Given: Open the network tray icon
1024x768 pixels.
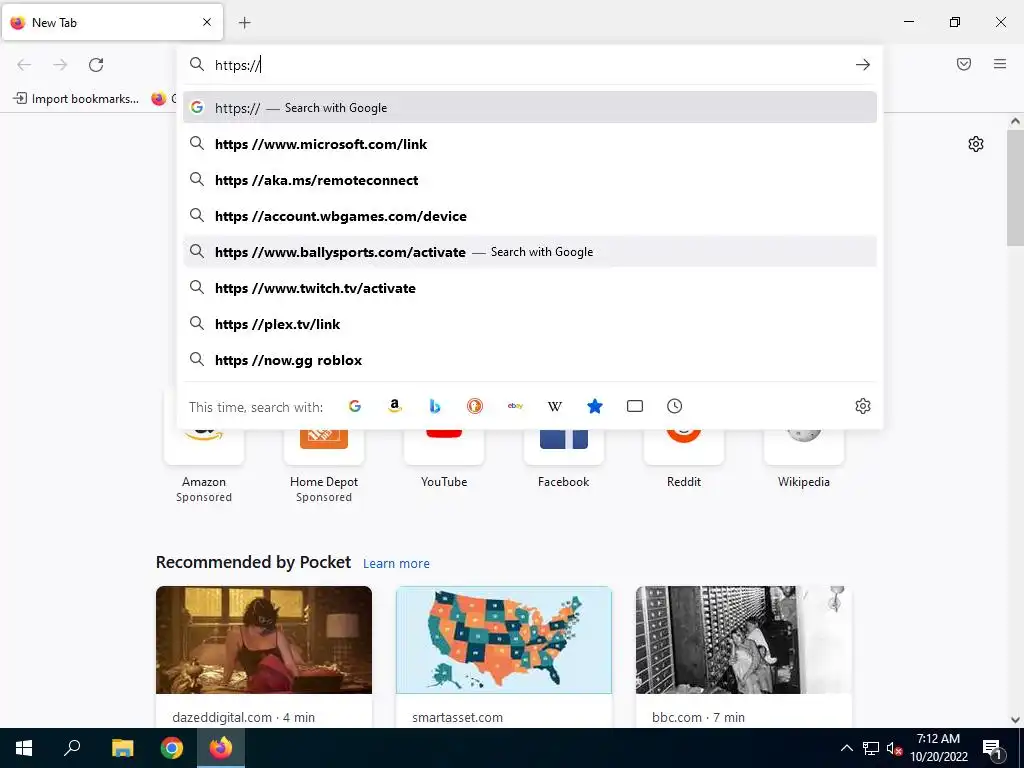Looking at the screenshot, I should (x=871, y=748).
